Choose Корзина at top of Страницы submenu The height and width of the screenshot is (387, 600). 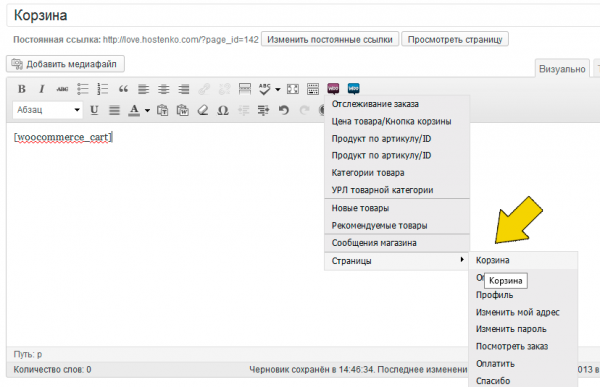click(x=523, y=260)
